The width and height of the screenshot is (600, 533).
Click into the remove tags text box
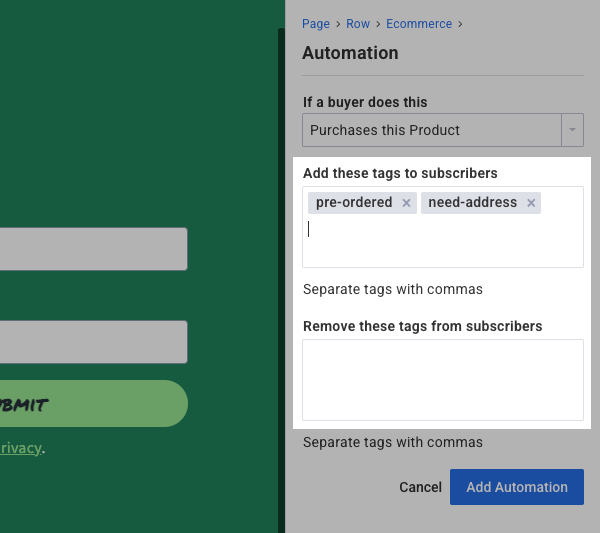442,380
